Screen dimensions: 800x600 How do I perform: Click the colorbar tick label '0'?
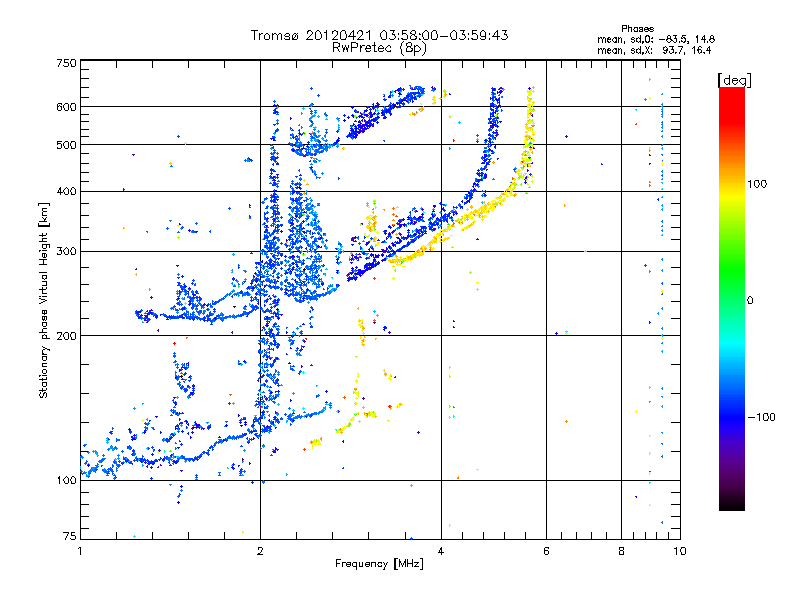(x=750, y=301)
